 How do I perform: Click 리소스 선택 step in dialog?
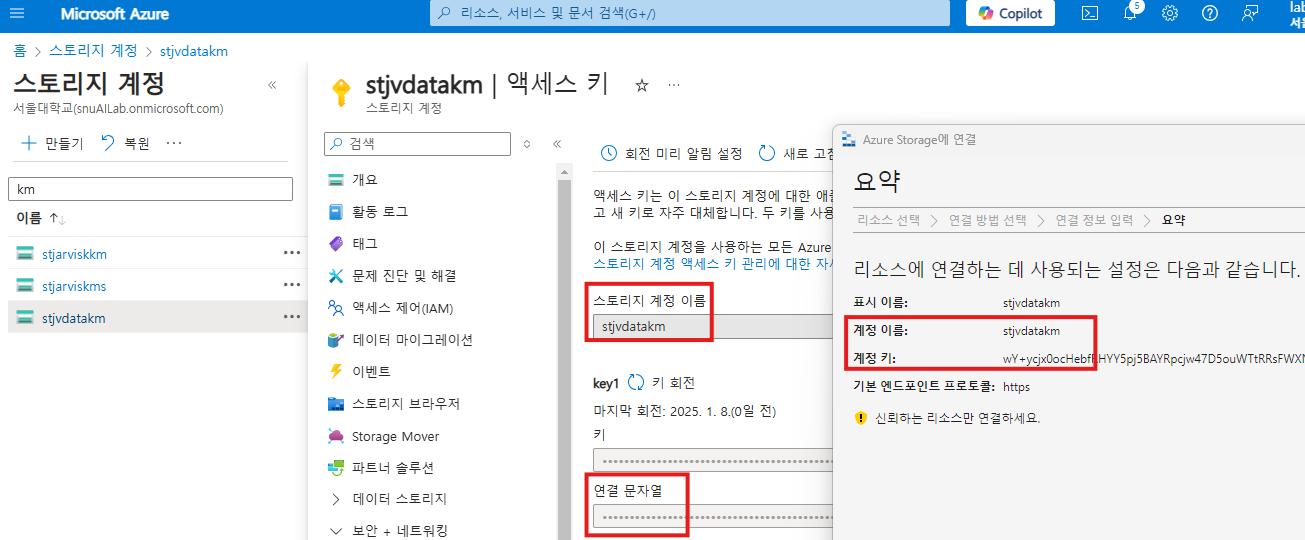tap(890, 220)
